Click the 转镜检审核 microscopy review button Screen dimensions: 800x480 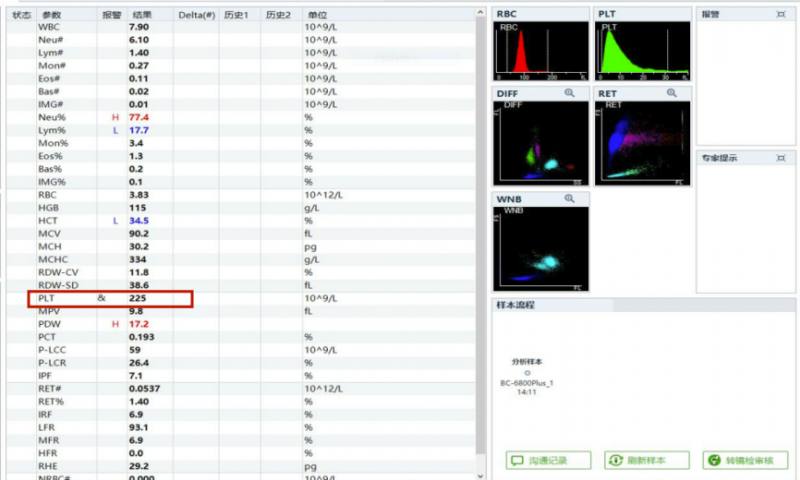point(745,460)
